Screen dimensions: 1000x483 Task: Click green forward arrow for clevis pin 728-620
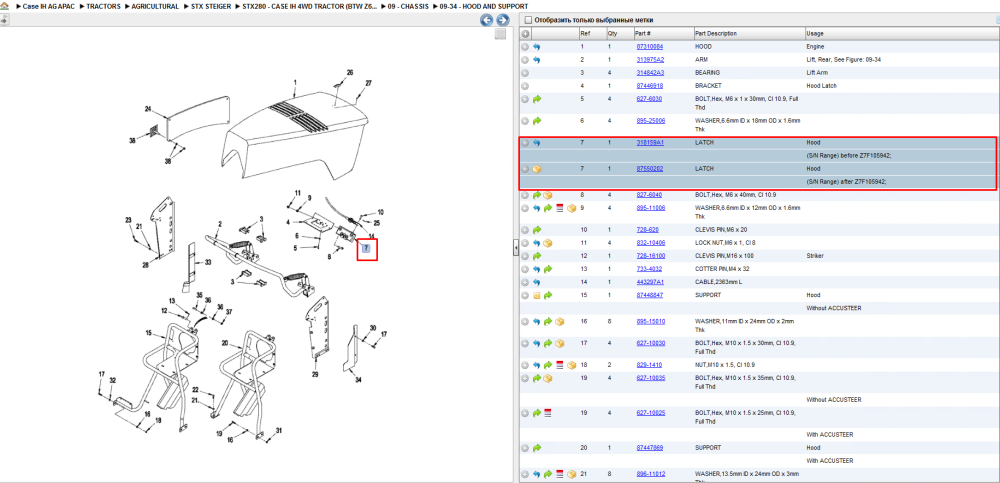(x=536, y=230)
